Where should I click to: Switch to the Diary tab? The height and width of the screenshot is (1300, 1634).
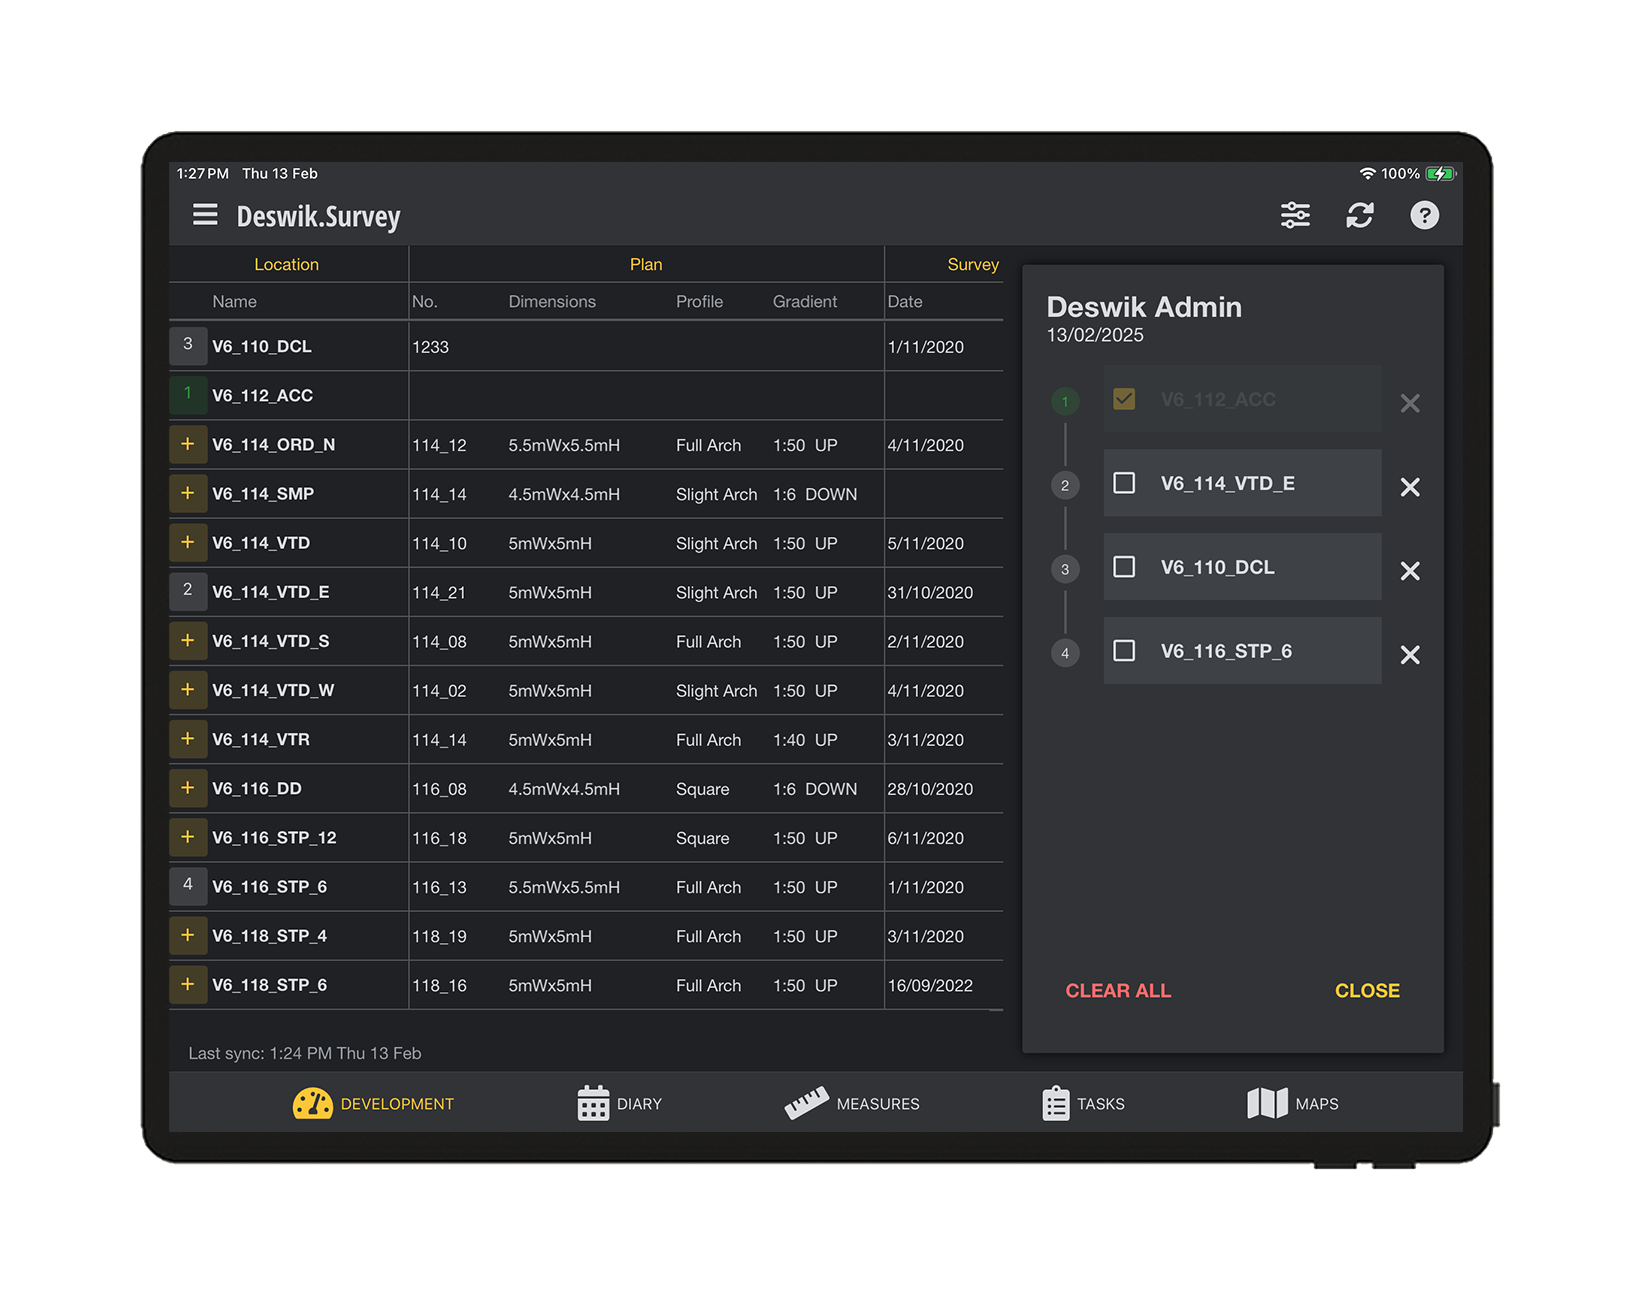619,1103
